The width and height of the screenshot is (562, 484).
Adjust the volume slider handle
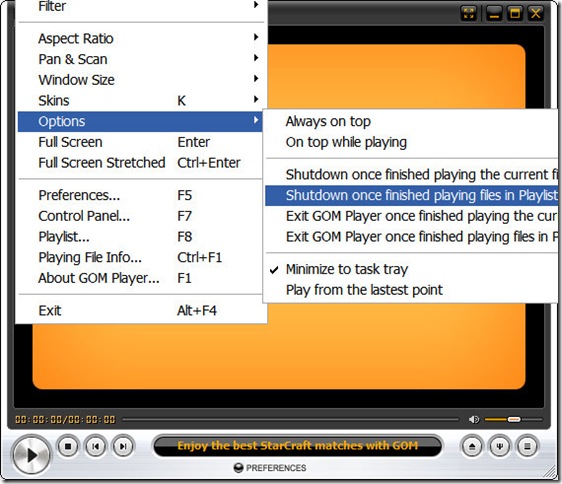coord(514,419)
